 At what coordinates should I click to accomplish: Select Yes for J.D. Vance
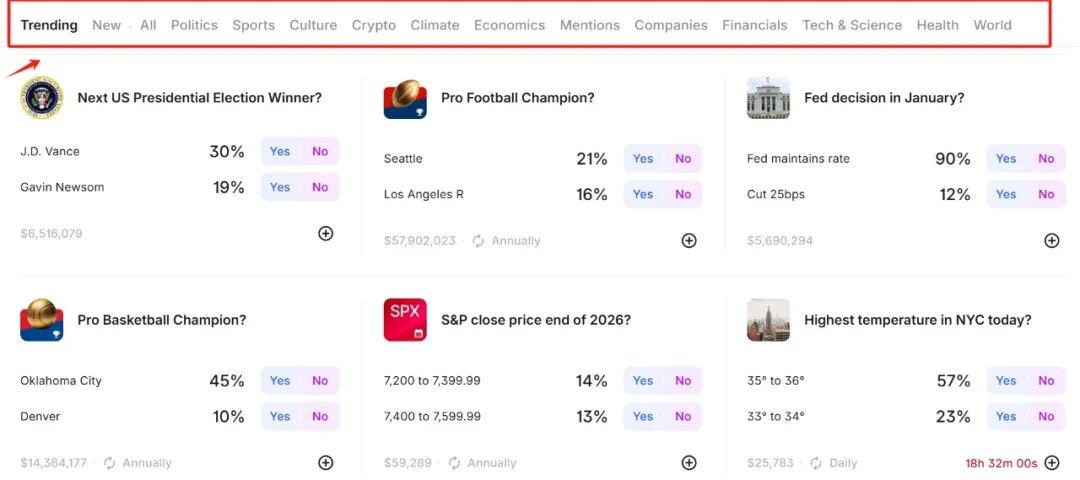click(x=280, y=151)
